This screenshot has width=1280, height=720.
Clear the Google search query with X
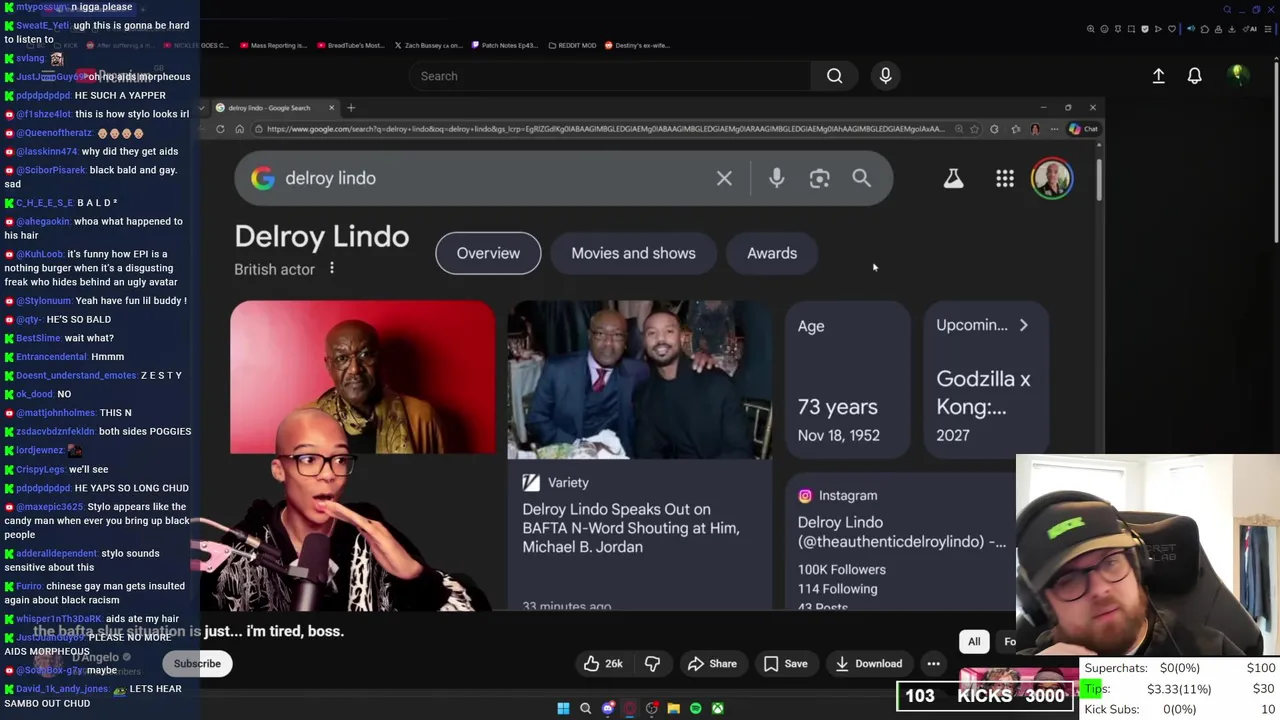point(724,178)
